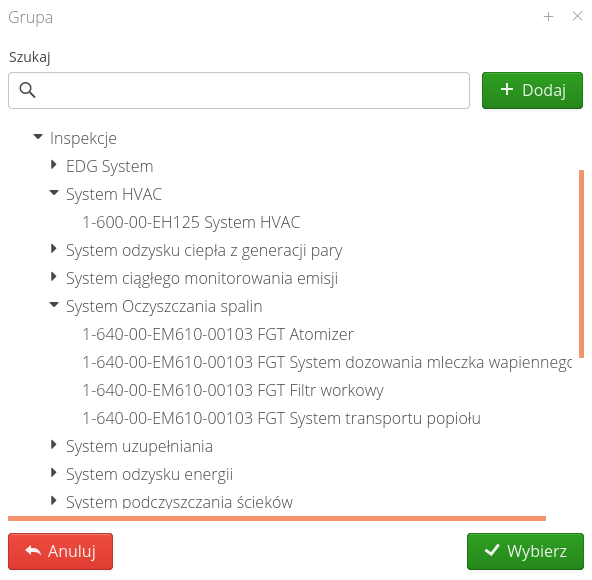Viewport: 592px width, 580px height.
Task: Select FGT System transportu popiołu item
Action: 281,418
